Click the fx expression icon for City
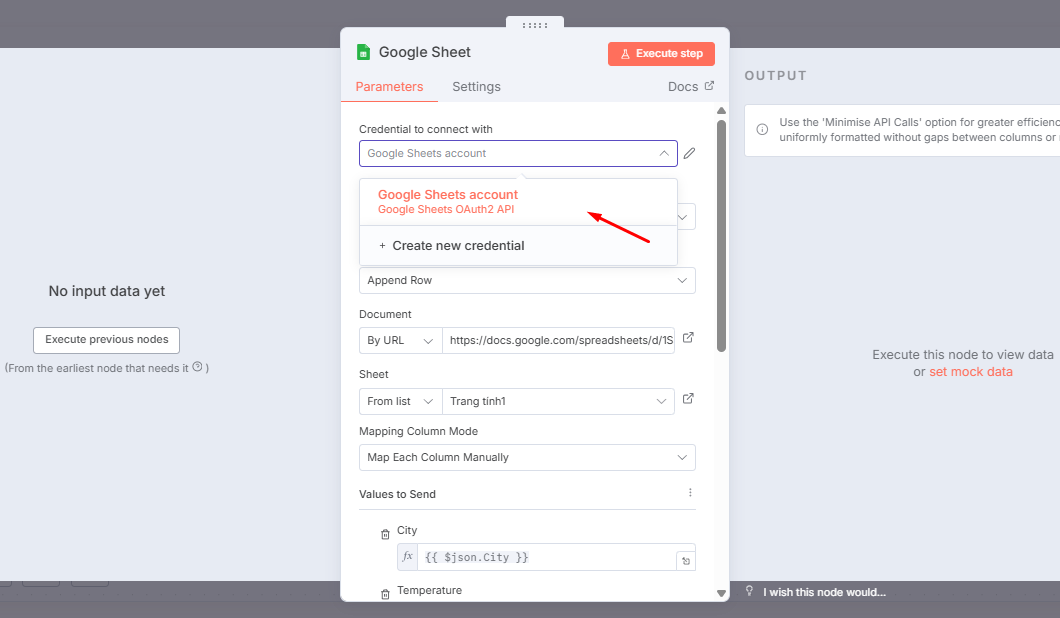The image size is (1060, 618). 407,557
